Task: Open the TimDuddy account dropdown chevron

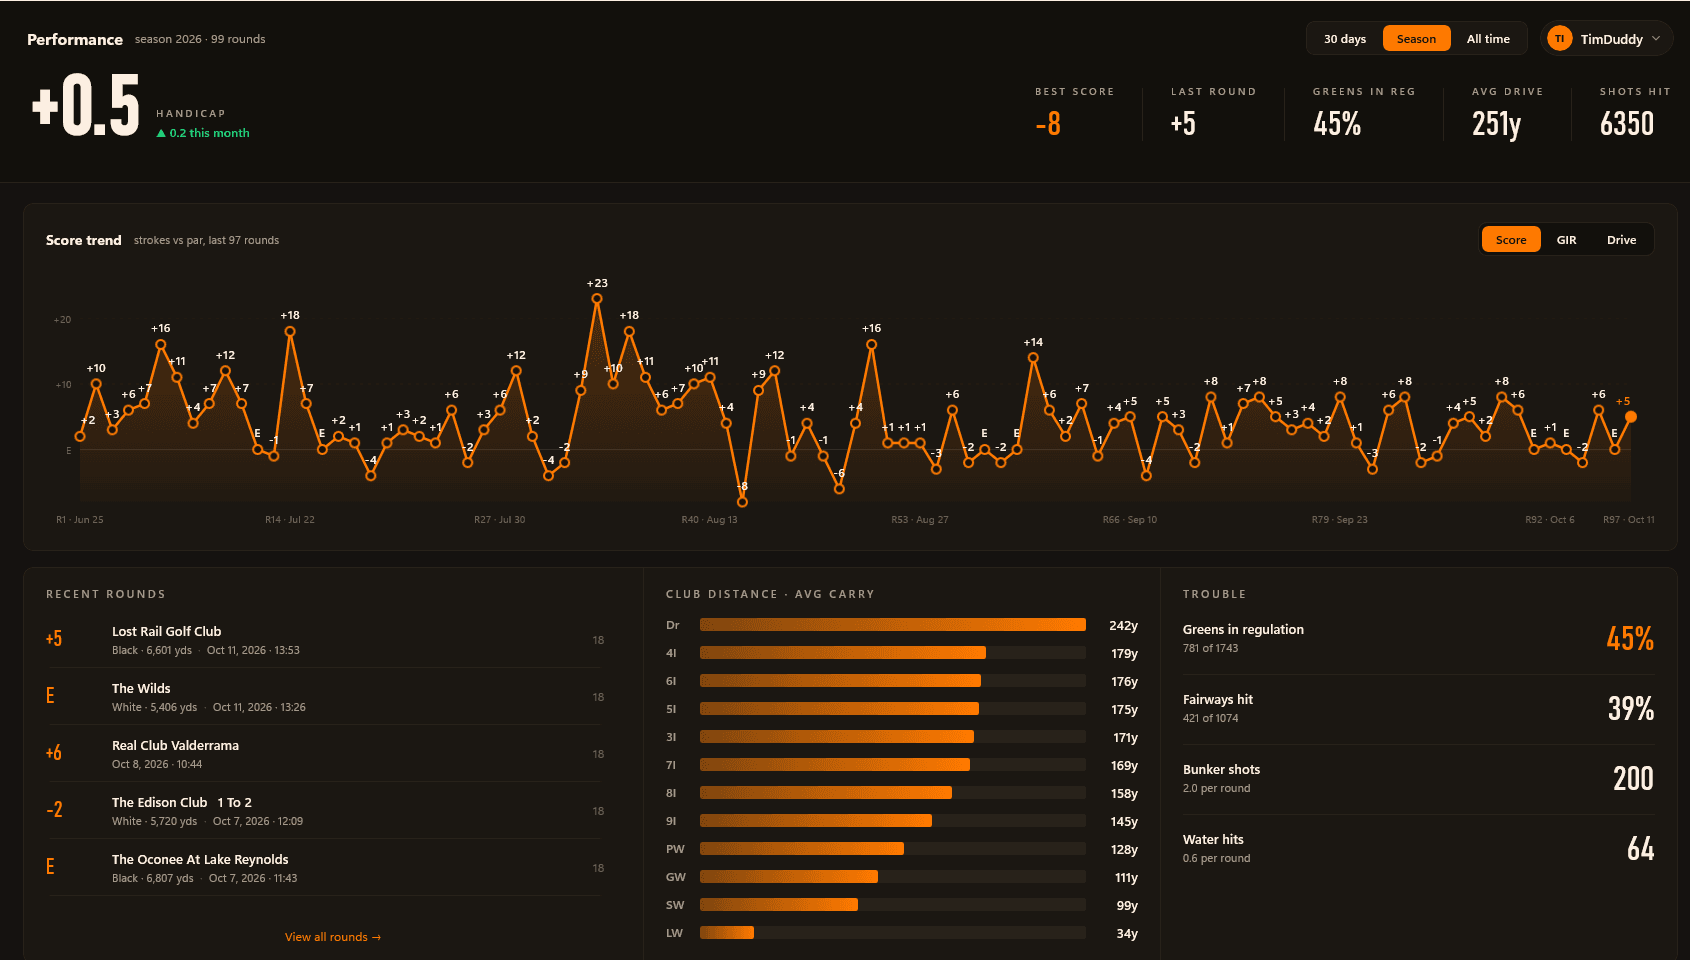Action: pos(1656,39)
